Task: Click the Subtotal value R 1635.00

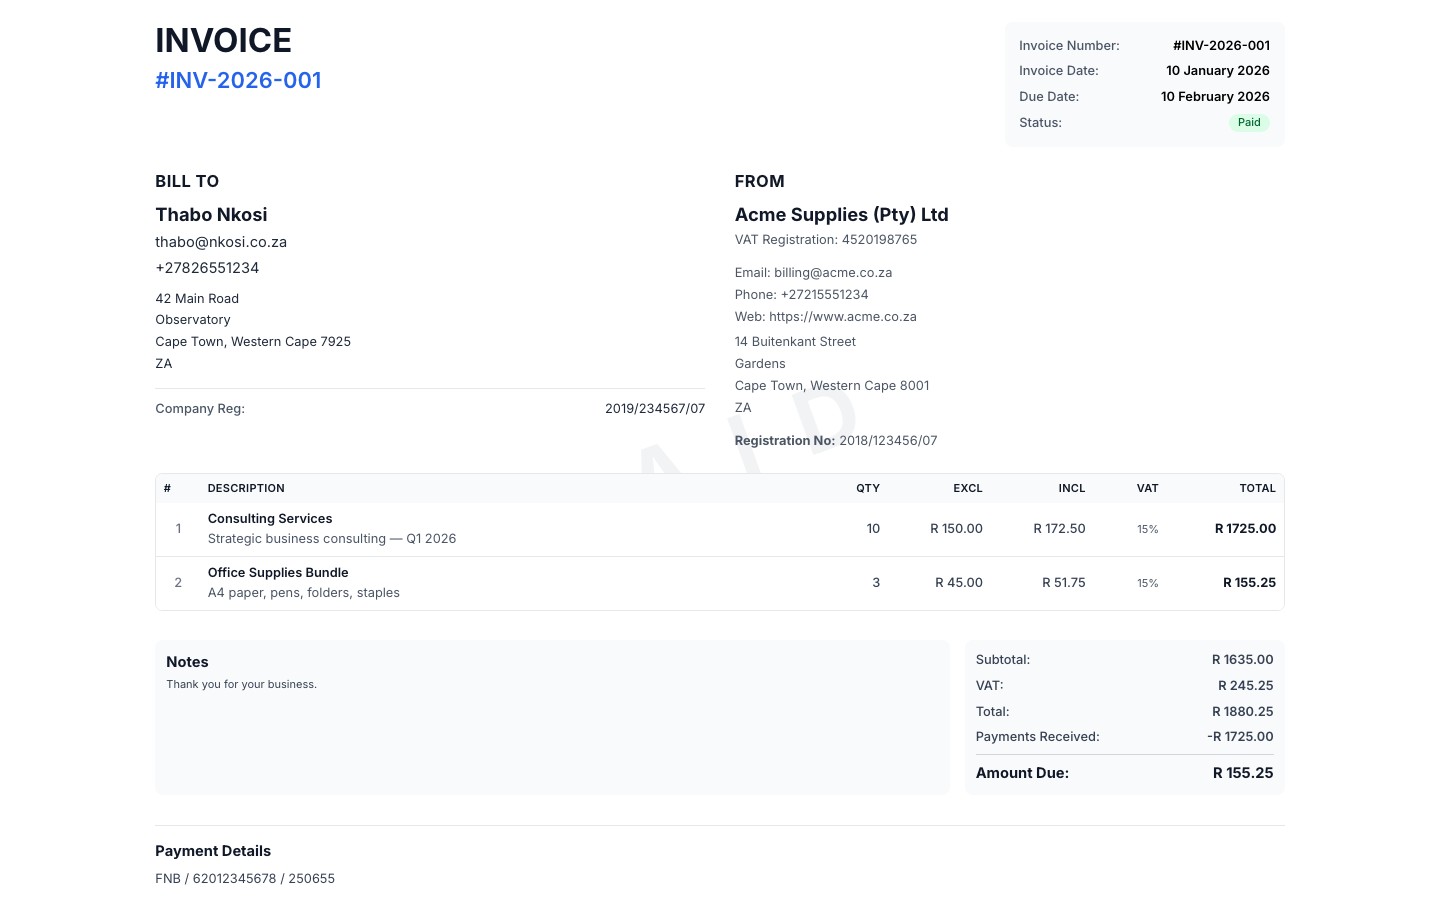Action: click(x=1242, y=659)
